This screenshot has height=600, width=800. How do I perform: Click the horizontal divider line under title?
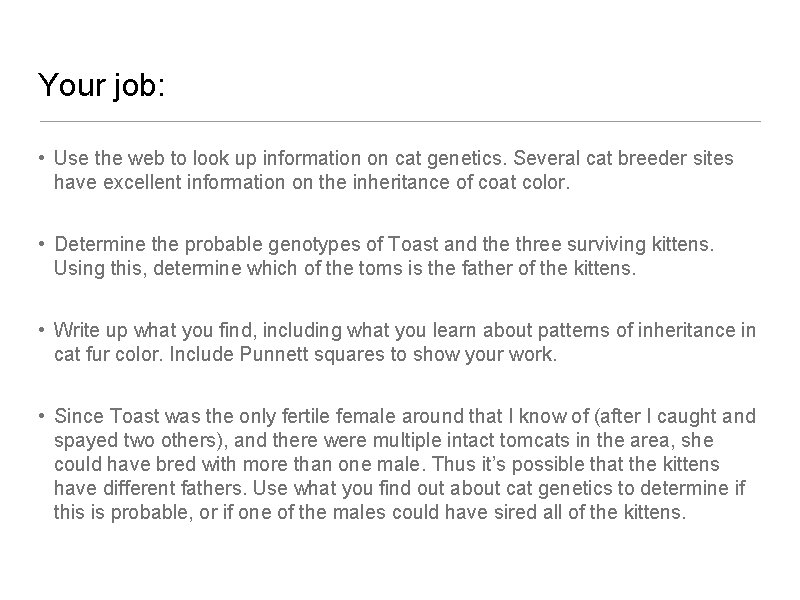tap(400, 121)
